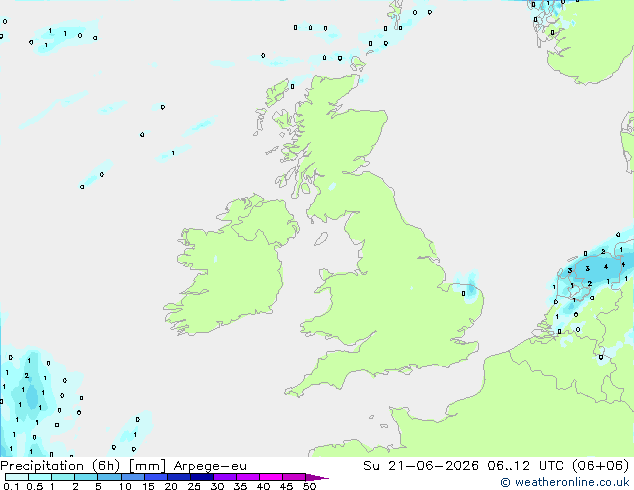Click the '[mm]' unit label
The height and width of the screenshot is (490, 634).
click(x=148, y=466)
